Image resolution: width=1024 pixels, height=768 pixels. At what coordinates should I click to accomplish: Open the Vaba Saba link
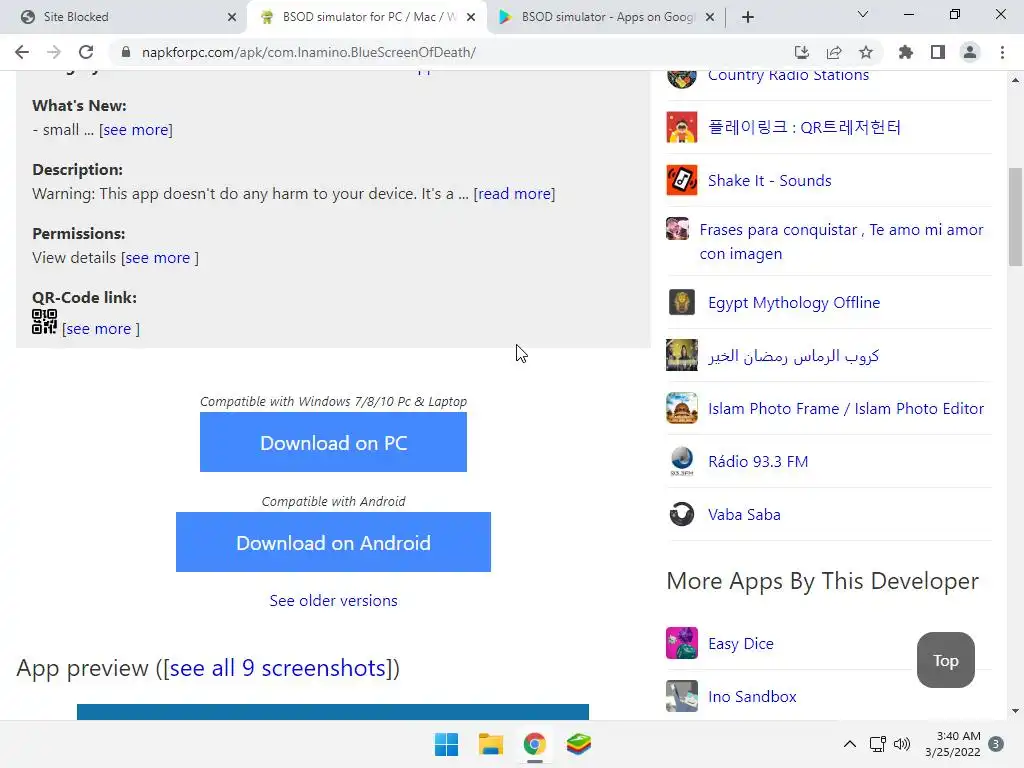tap(744, 515)
